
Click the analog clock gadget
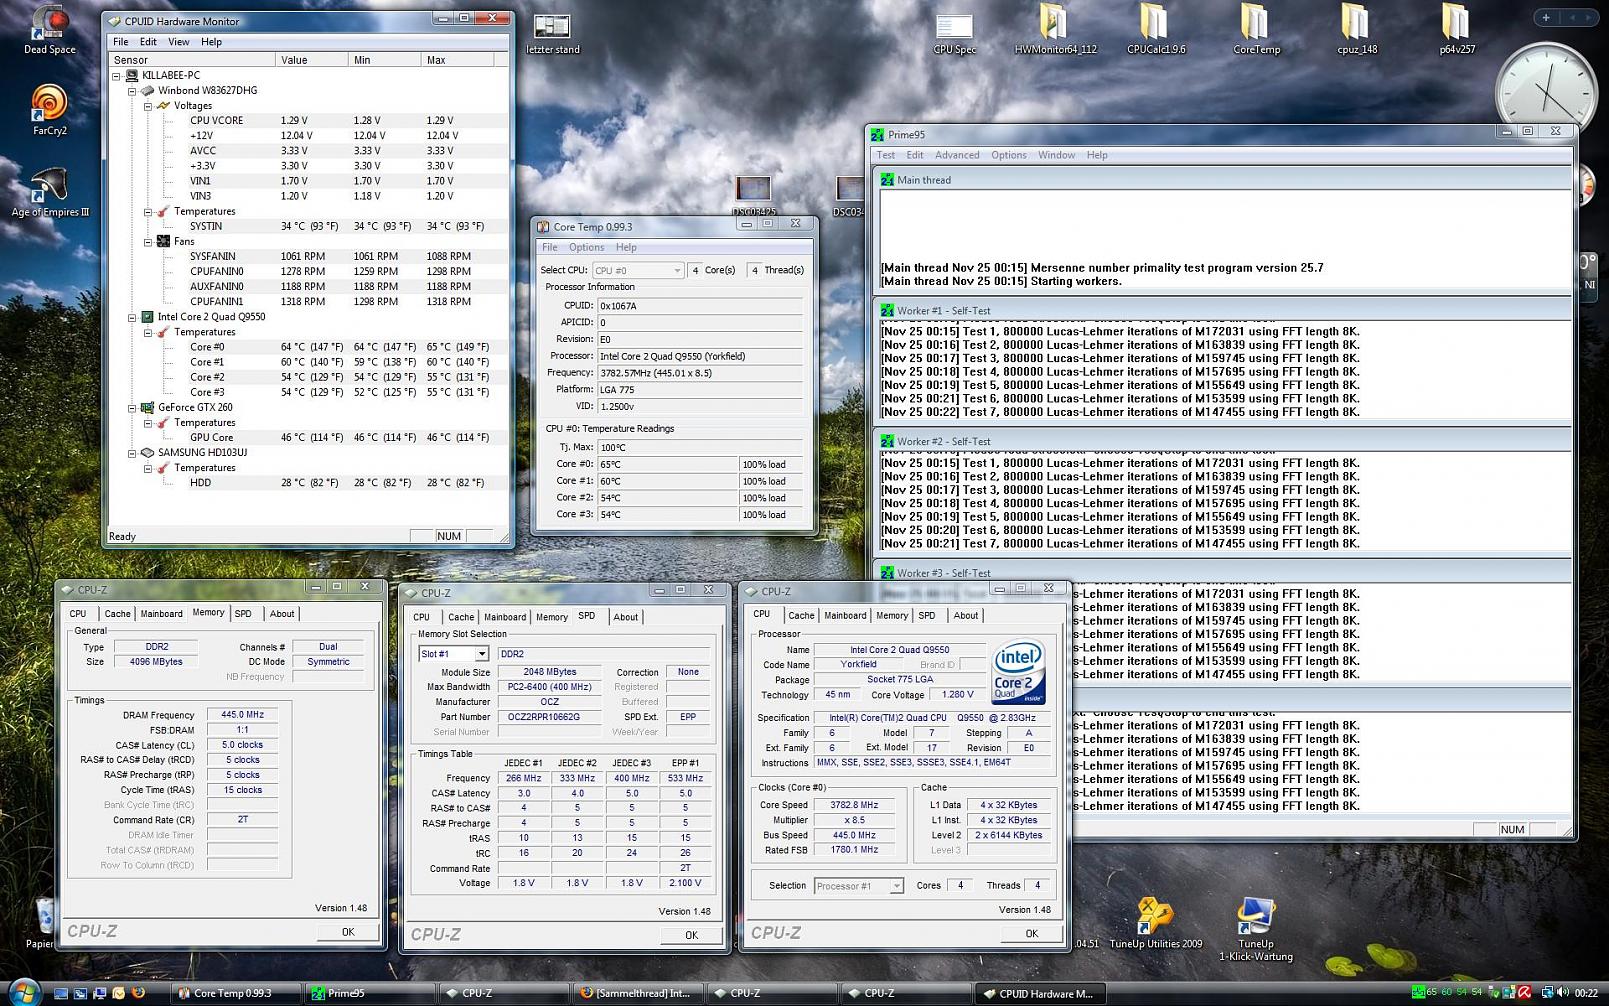(1546, 92)
